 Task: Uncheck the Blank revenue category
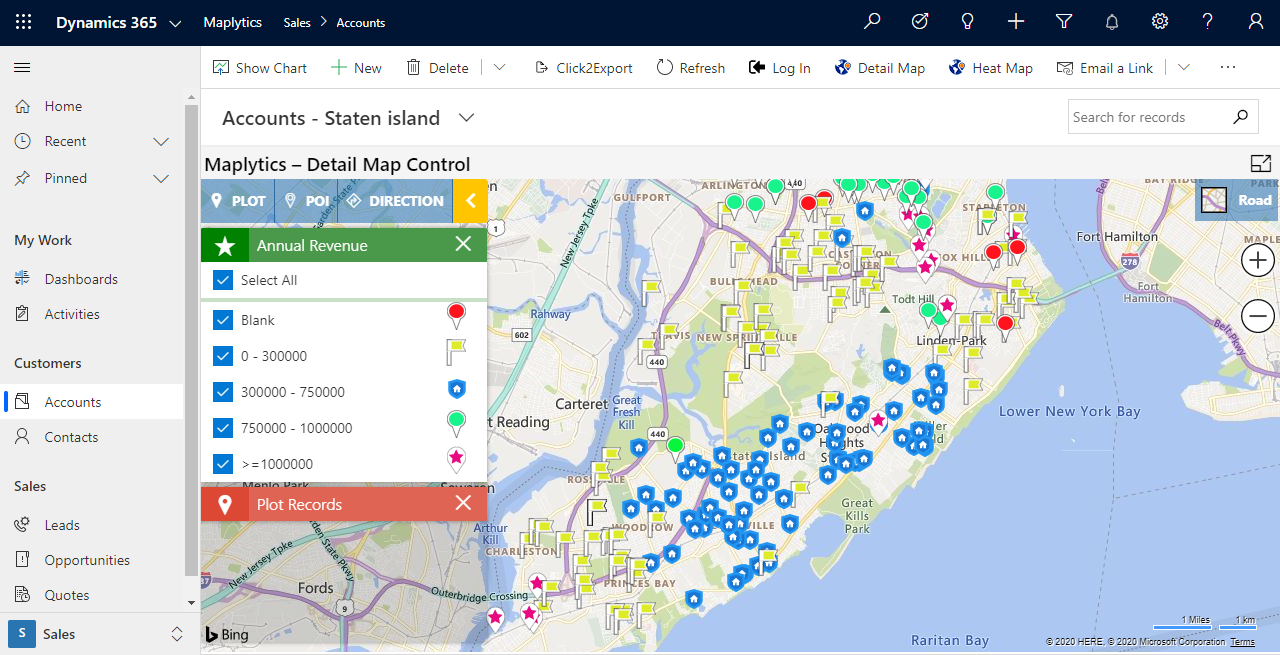tap(223, 320)
